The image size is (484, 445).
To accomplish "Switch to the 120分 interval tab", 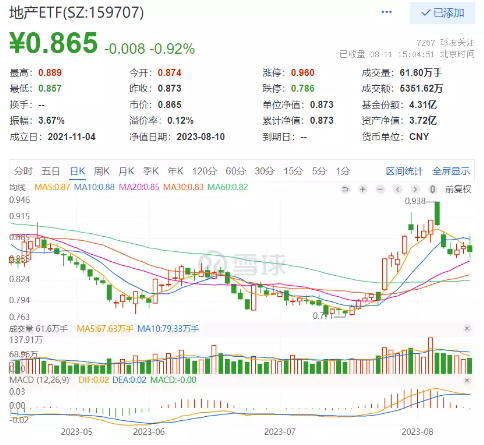I will point(204,171).
